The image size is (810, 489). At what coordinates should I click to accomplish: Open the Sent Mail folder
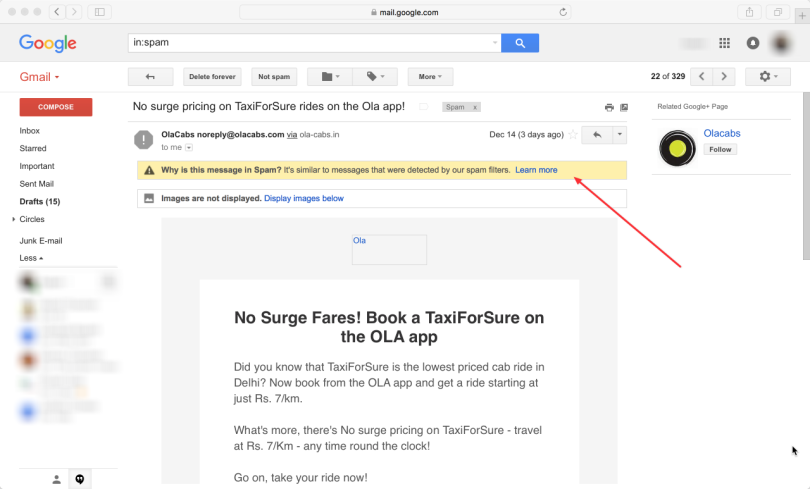tap(36, 184)
